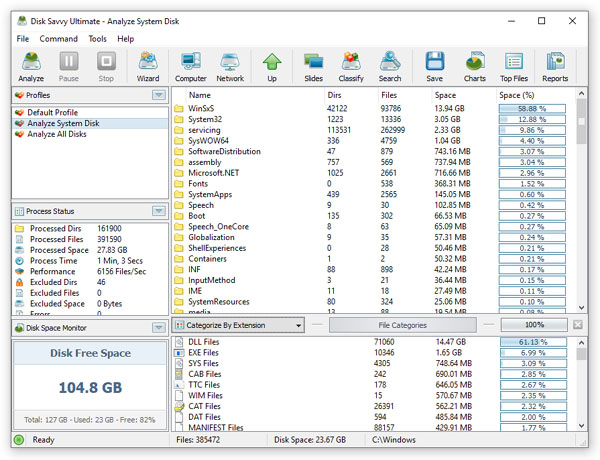Click the System32 12.88 % space bar
Screen dimensions: 600x460
532,119
